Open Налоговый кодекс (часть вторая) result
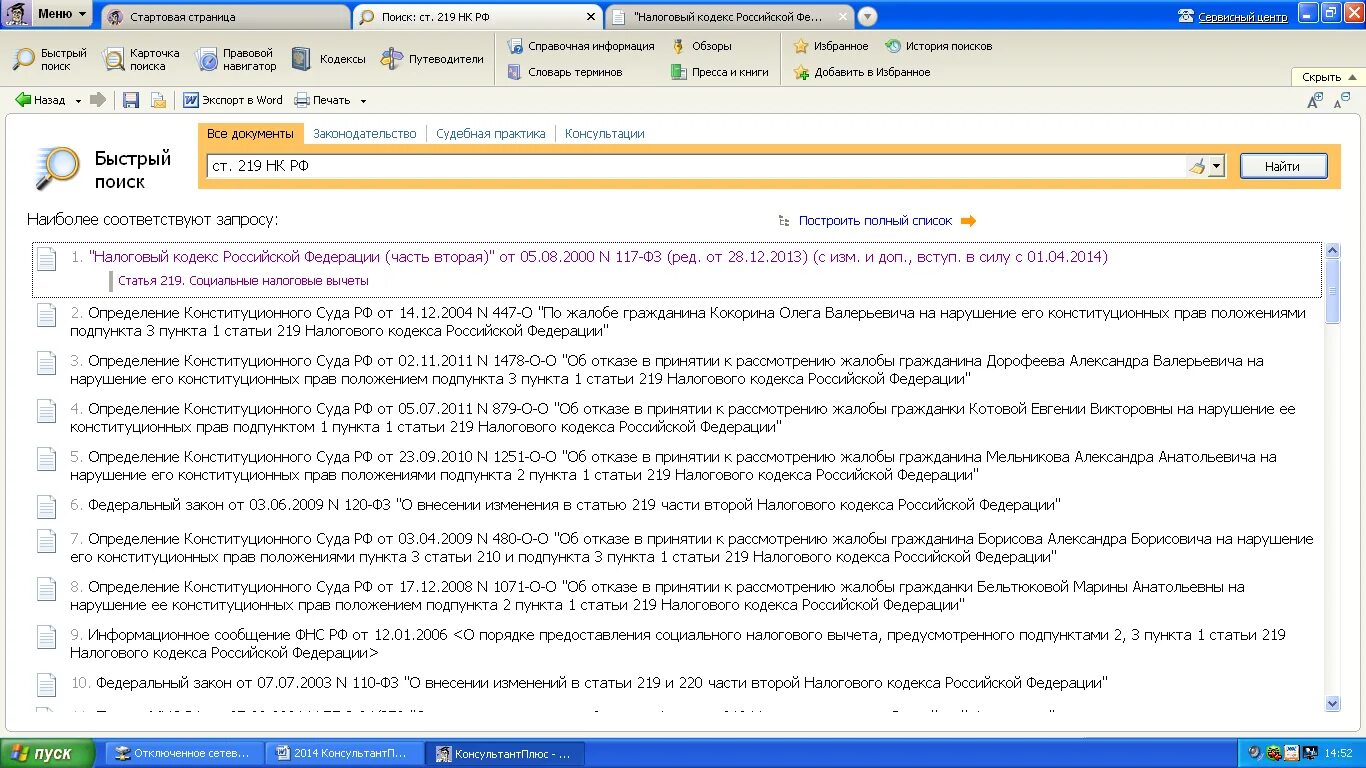The width and height of the screenshot is (1366, 768). 598,257
